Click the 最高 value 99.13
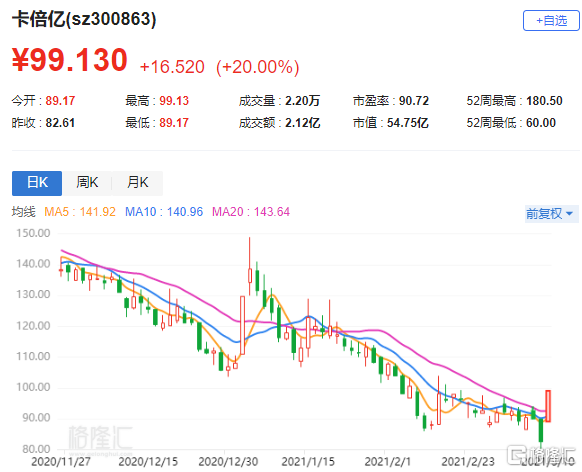Screen dimensions: 582x472 174,101
